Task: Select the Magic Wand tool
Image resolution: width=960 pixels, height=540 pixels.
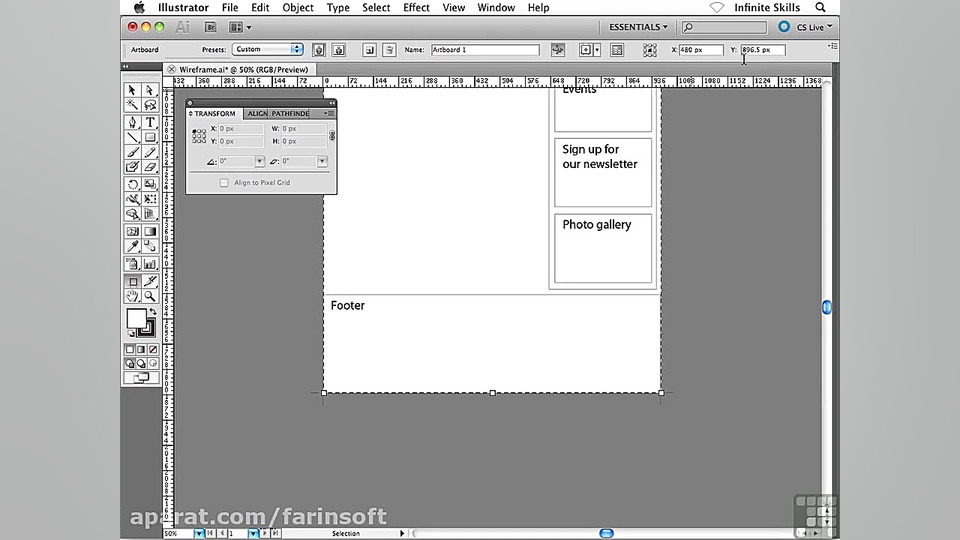Action: click(132, 105)
